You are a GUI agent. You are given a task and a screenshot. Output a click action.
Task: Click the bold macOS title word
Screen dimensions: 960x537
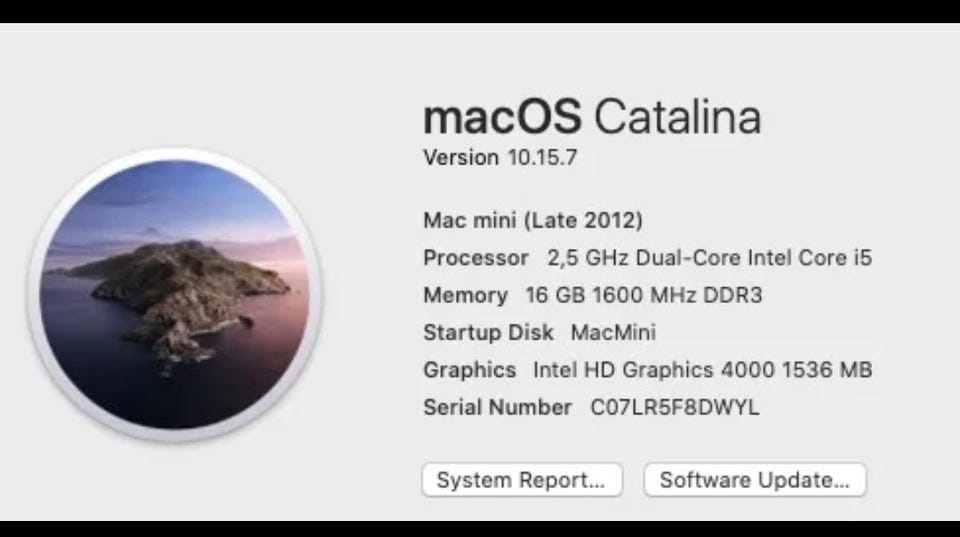(x=502, y=117)
